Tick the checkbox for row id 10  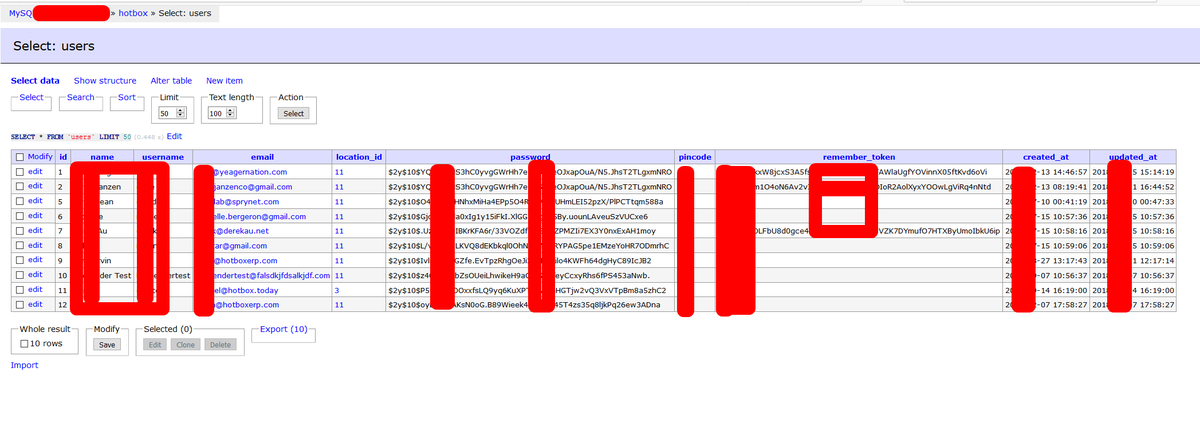tap(20, 274)
